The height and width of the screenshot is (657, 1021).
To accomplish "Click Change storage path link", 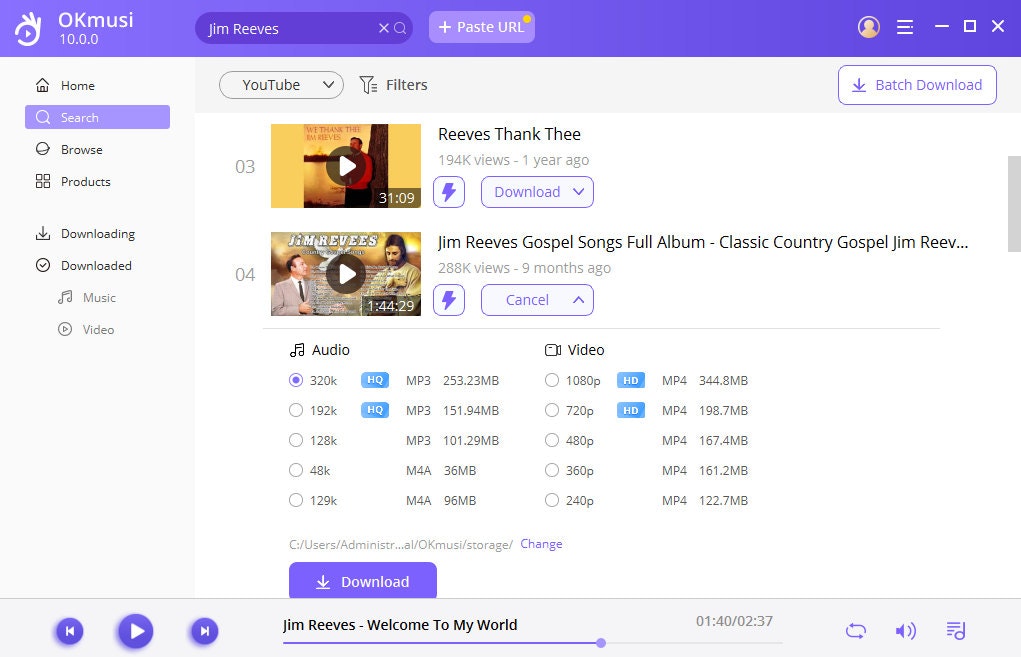I will point(541,544).
